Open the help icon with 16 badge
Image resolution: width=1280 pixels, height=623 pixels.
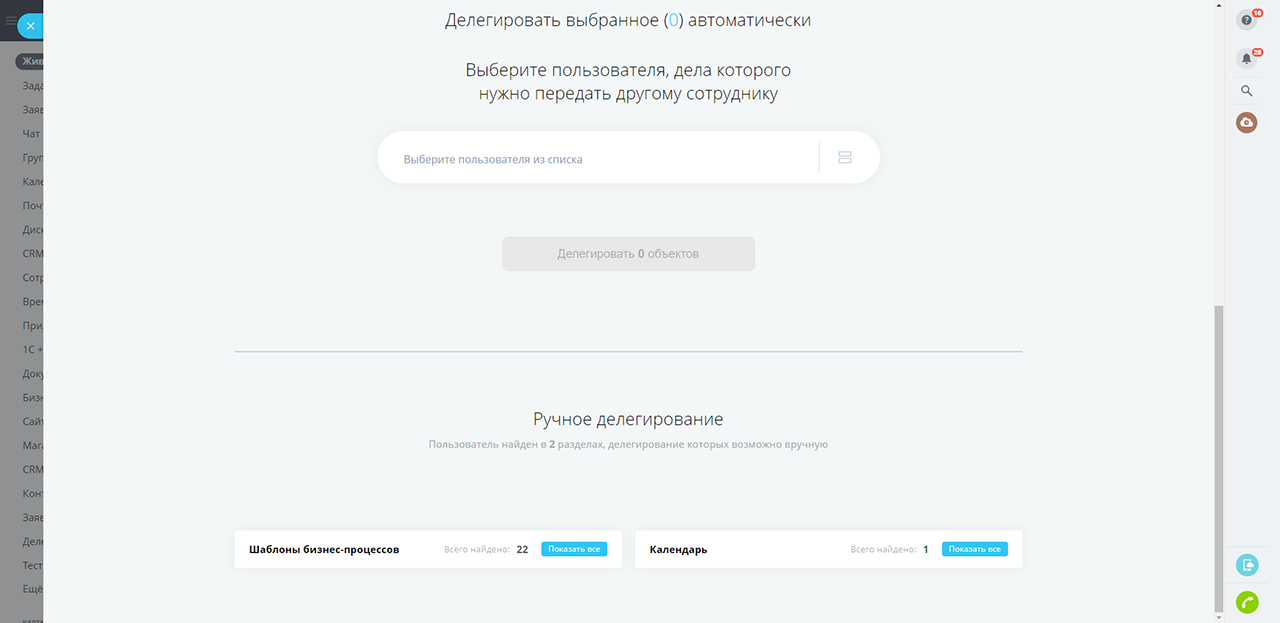pos(1246,20)
